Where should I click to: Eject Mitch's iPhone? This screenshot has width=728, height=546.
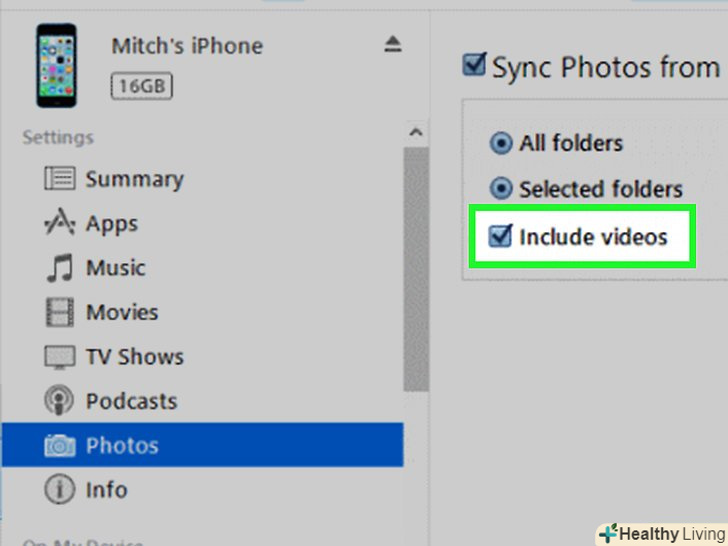pyautogui.click(x=393, y=44)
